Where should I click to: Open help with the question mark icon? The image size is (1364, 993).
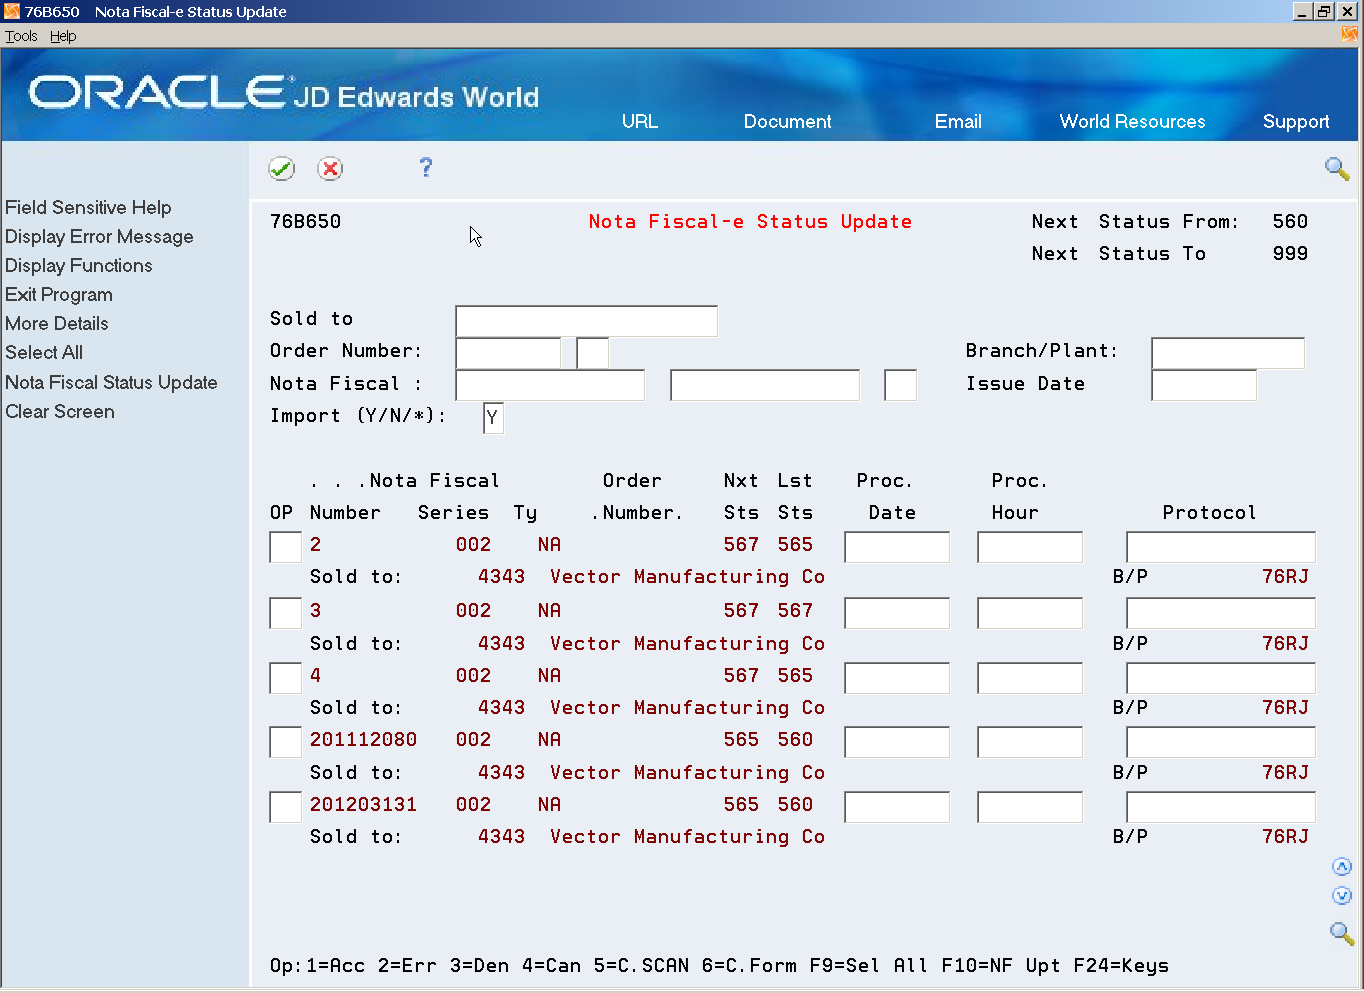426,167
